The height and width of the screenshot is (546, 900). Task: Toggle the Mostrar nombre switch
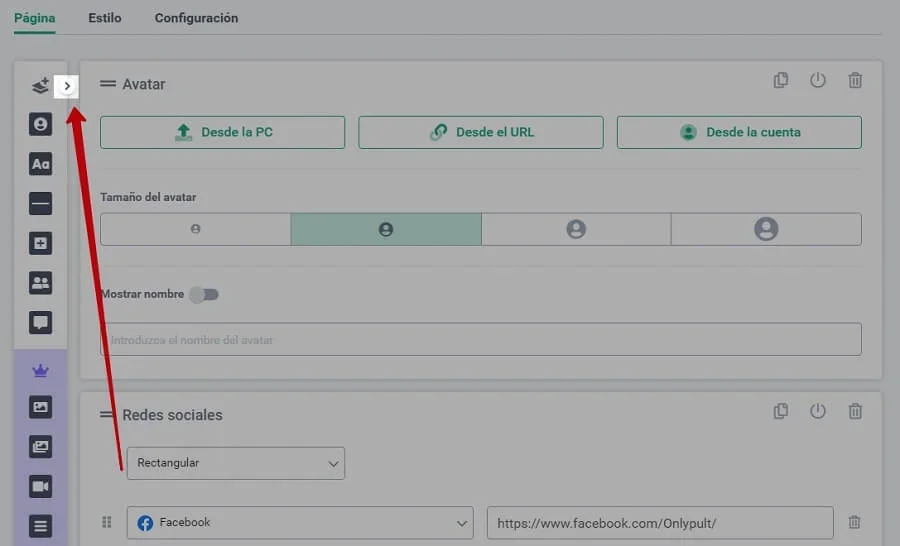(x=204, y=294)
